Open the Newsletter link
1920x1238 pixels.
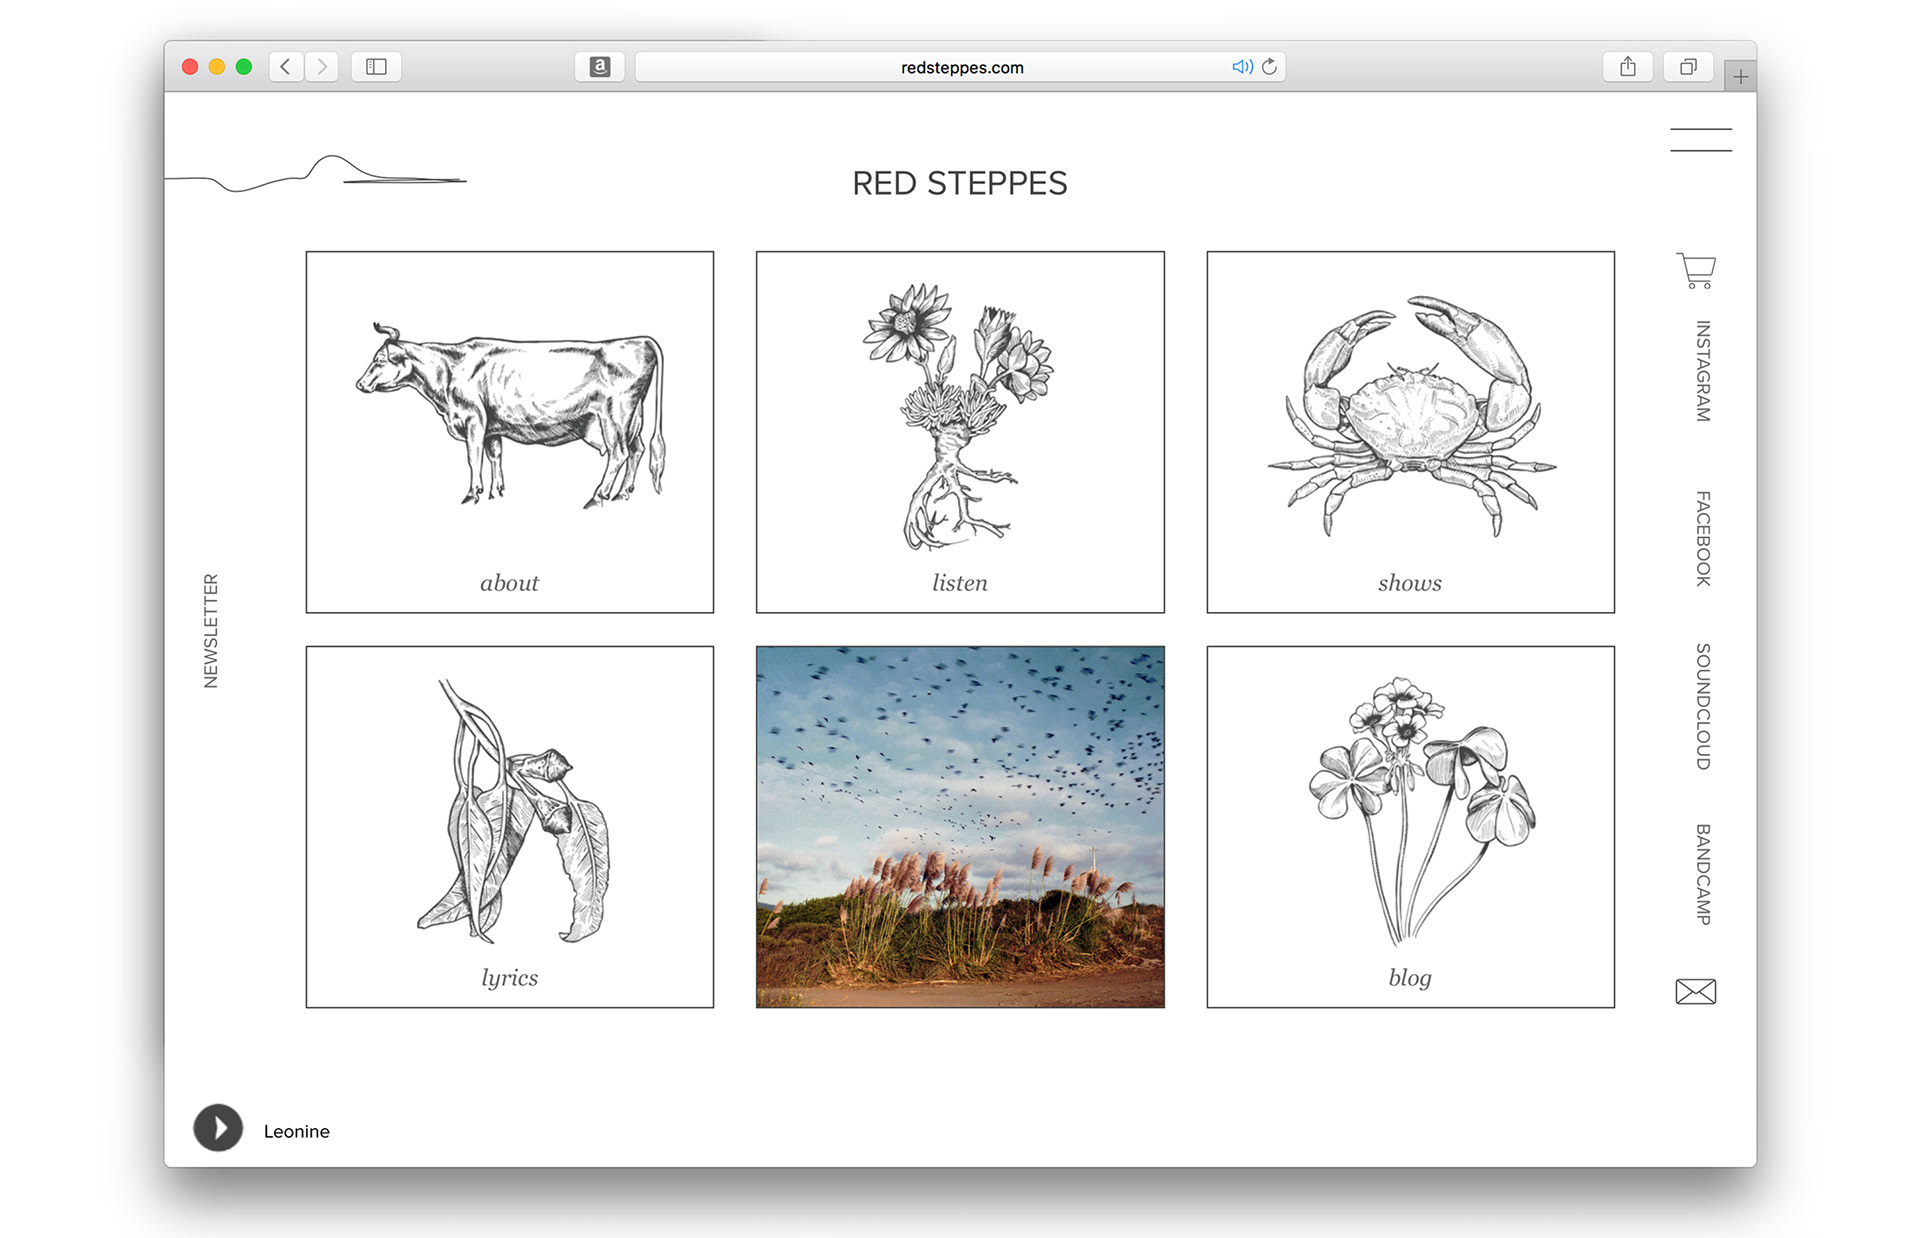[211, 631]
